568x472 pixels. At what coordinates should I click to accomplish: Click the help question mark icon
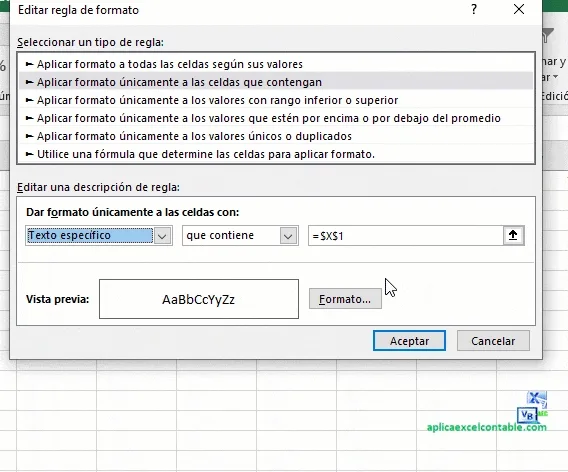point(474,9)
